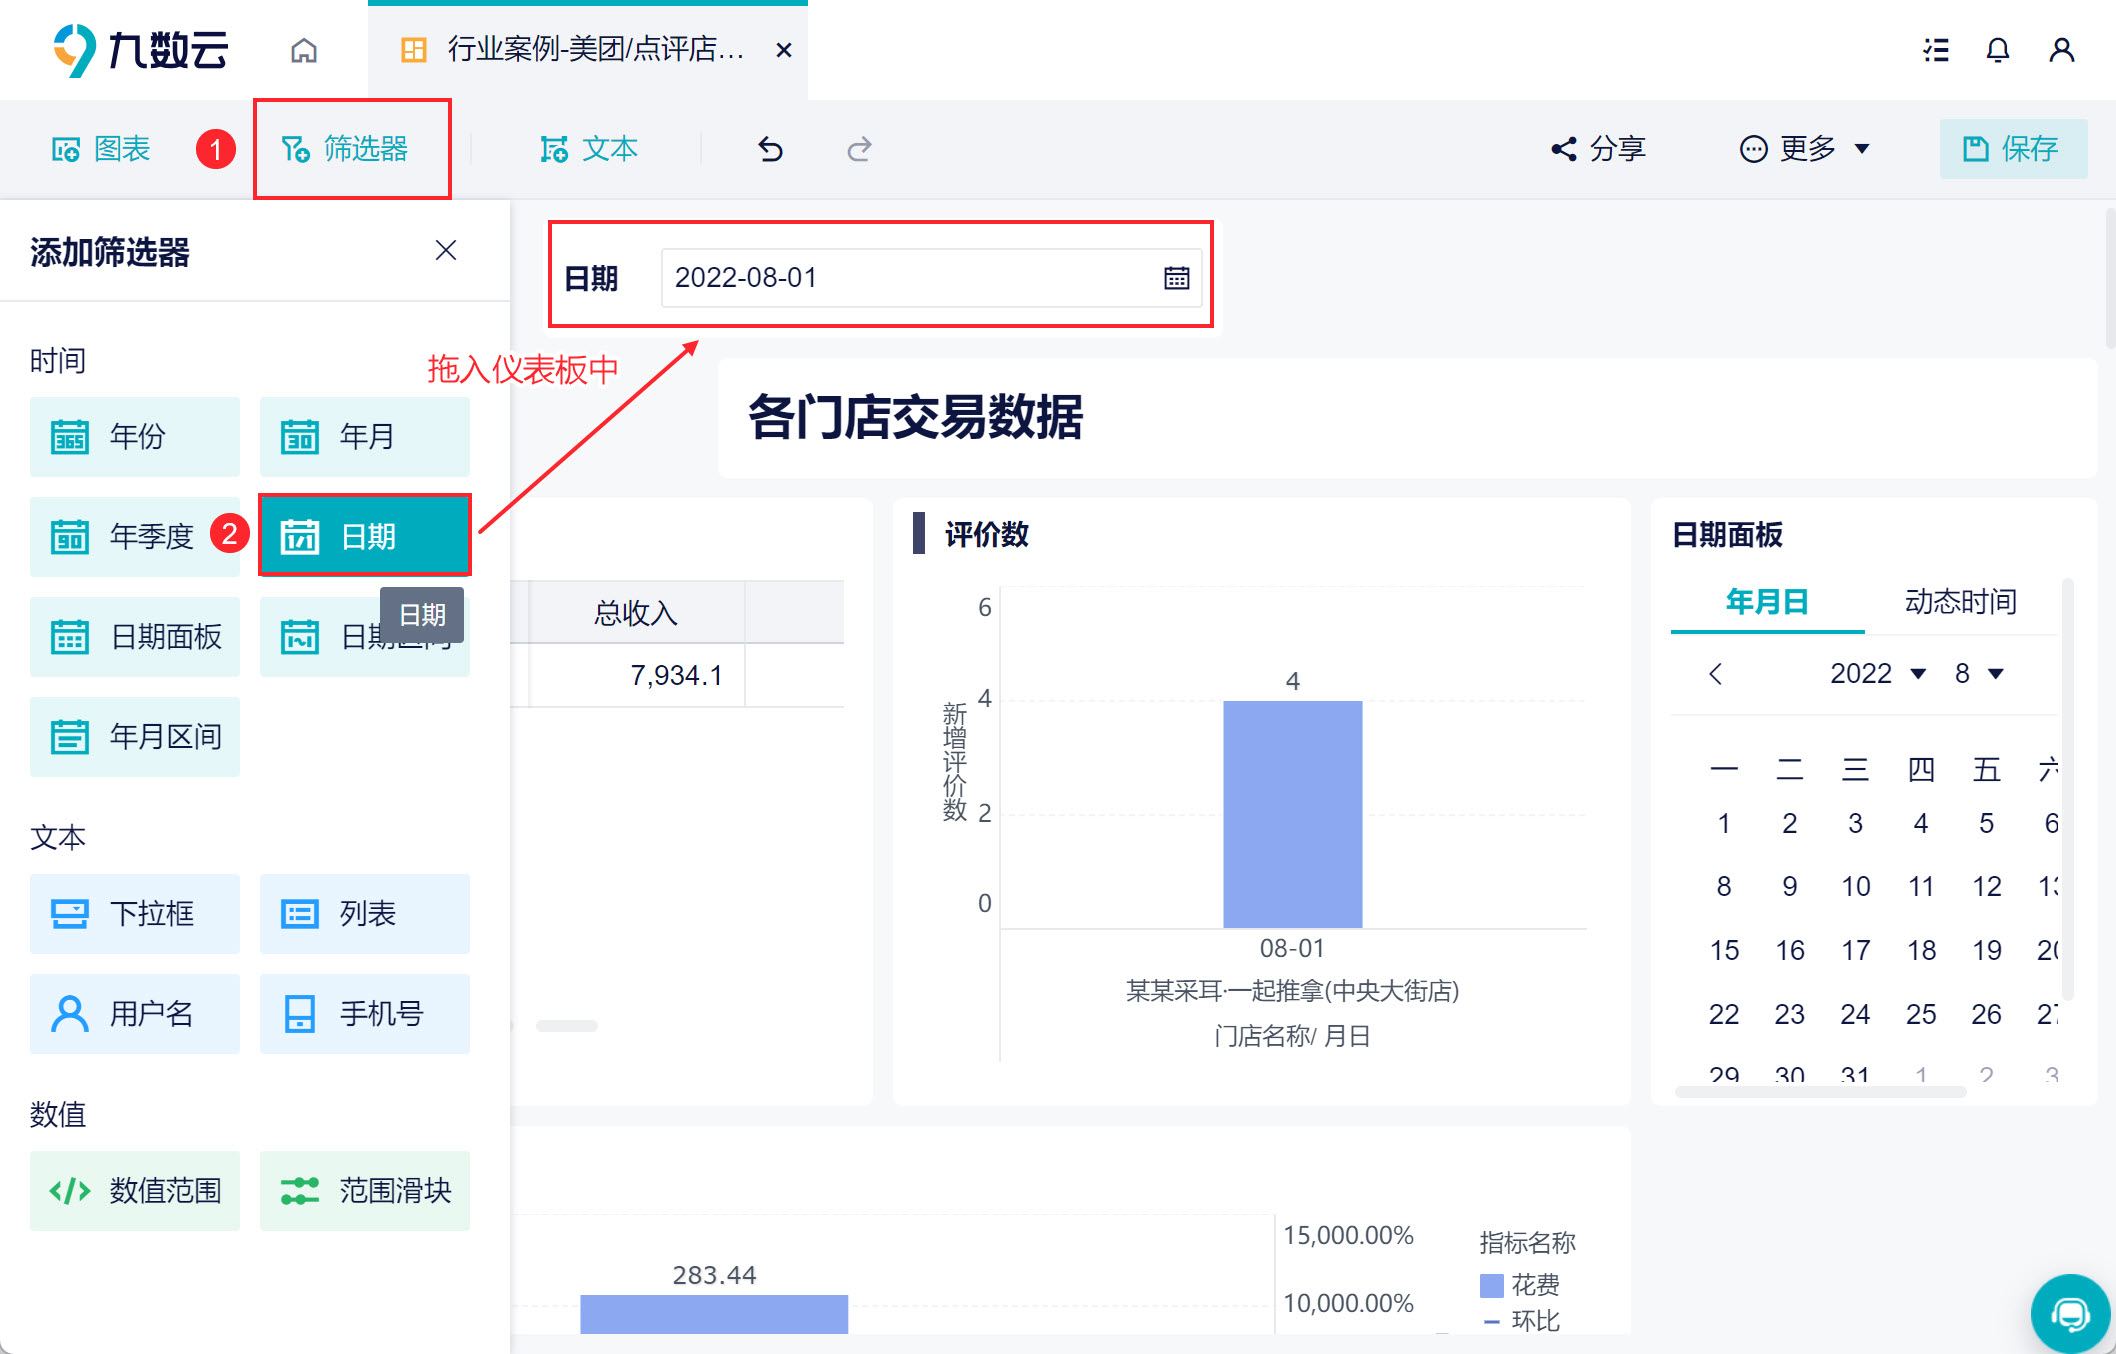Close the 添加筛选器 panel
Image resolution: width=2116 pixels, height=1354 pixels.
pyautogui.click(x=446, y=250)
